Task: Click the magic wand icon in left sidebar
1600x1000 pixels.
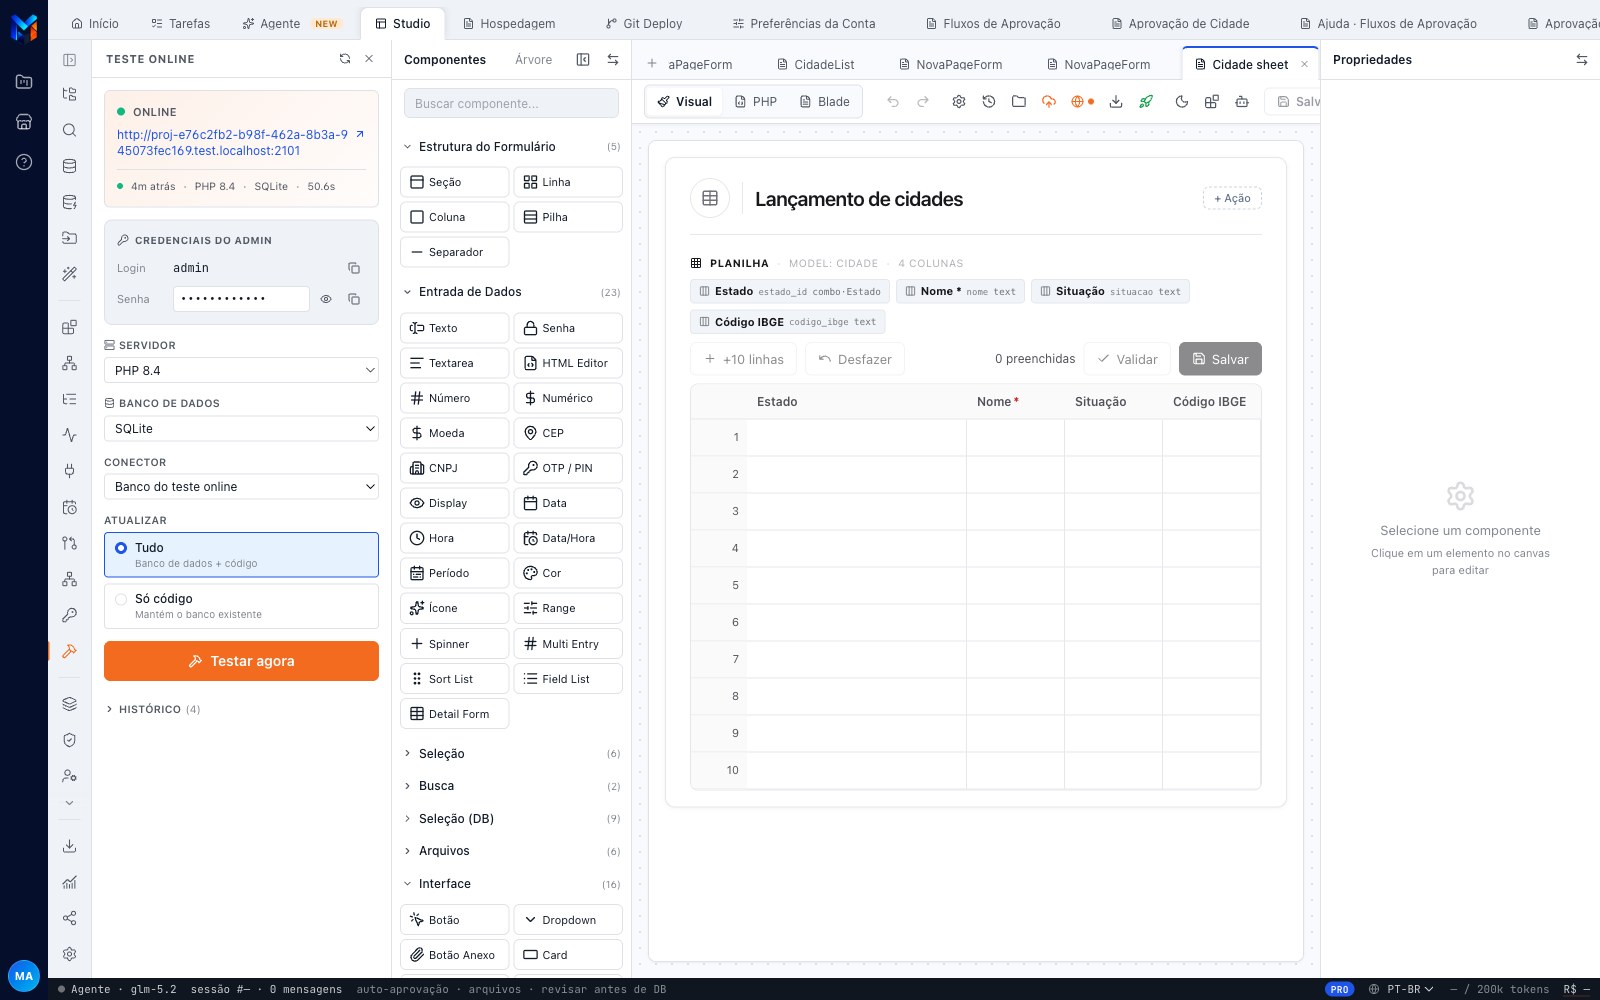Action: [69, 273]
